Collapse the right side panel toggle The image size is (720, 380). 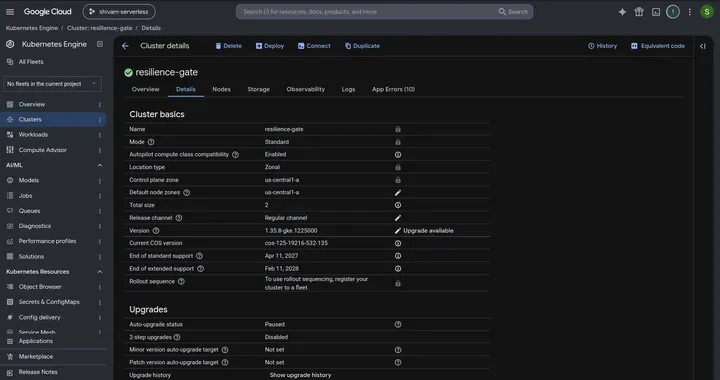[703, 46]
